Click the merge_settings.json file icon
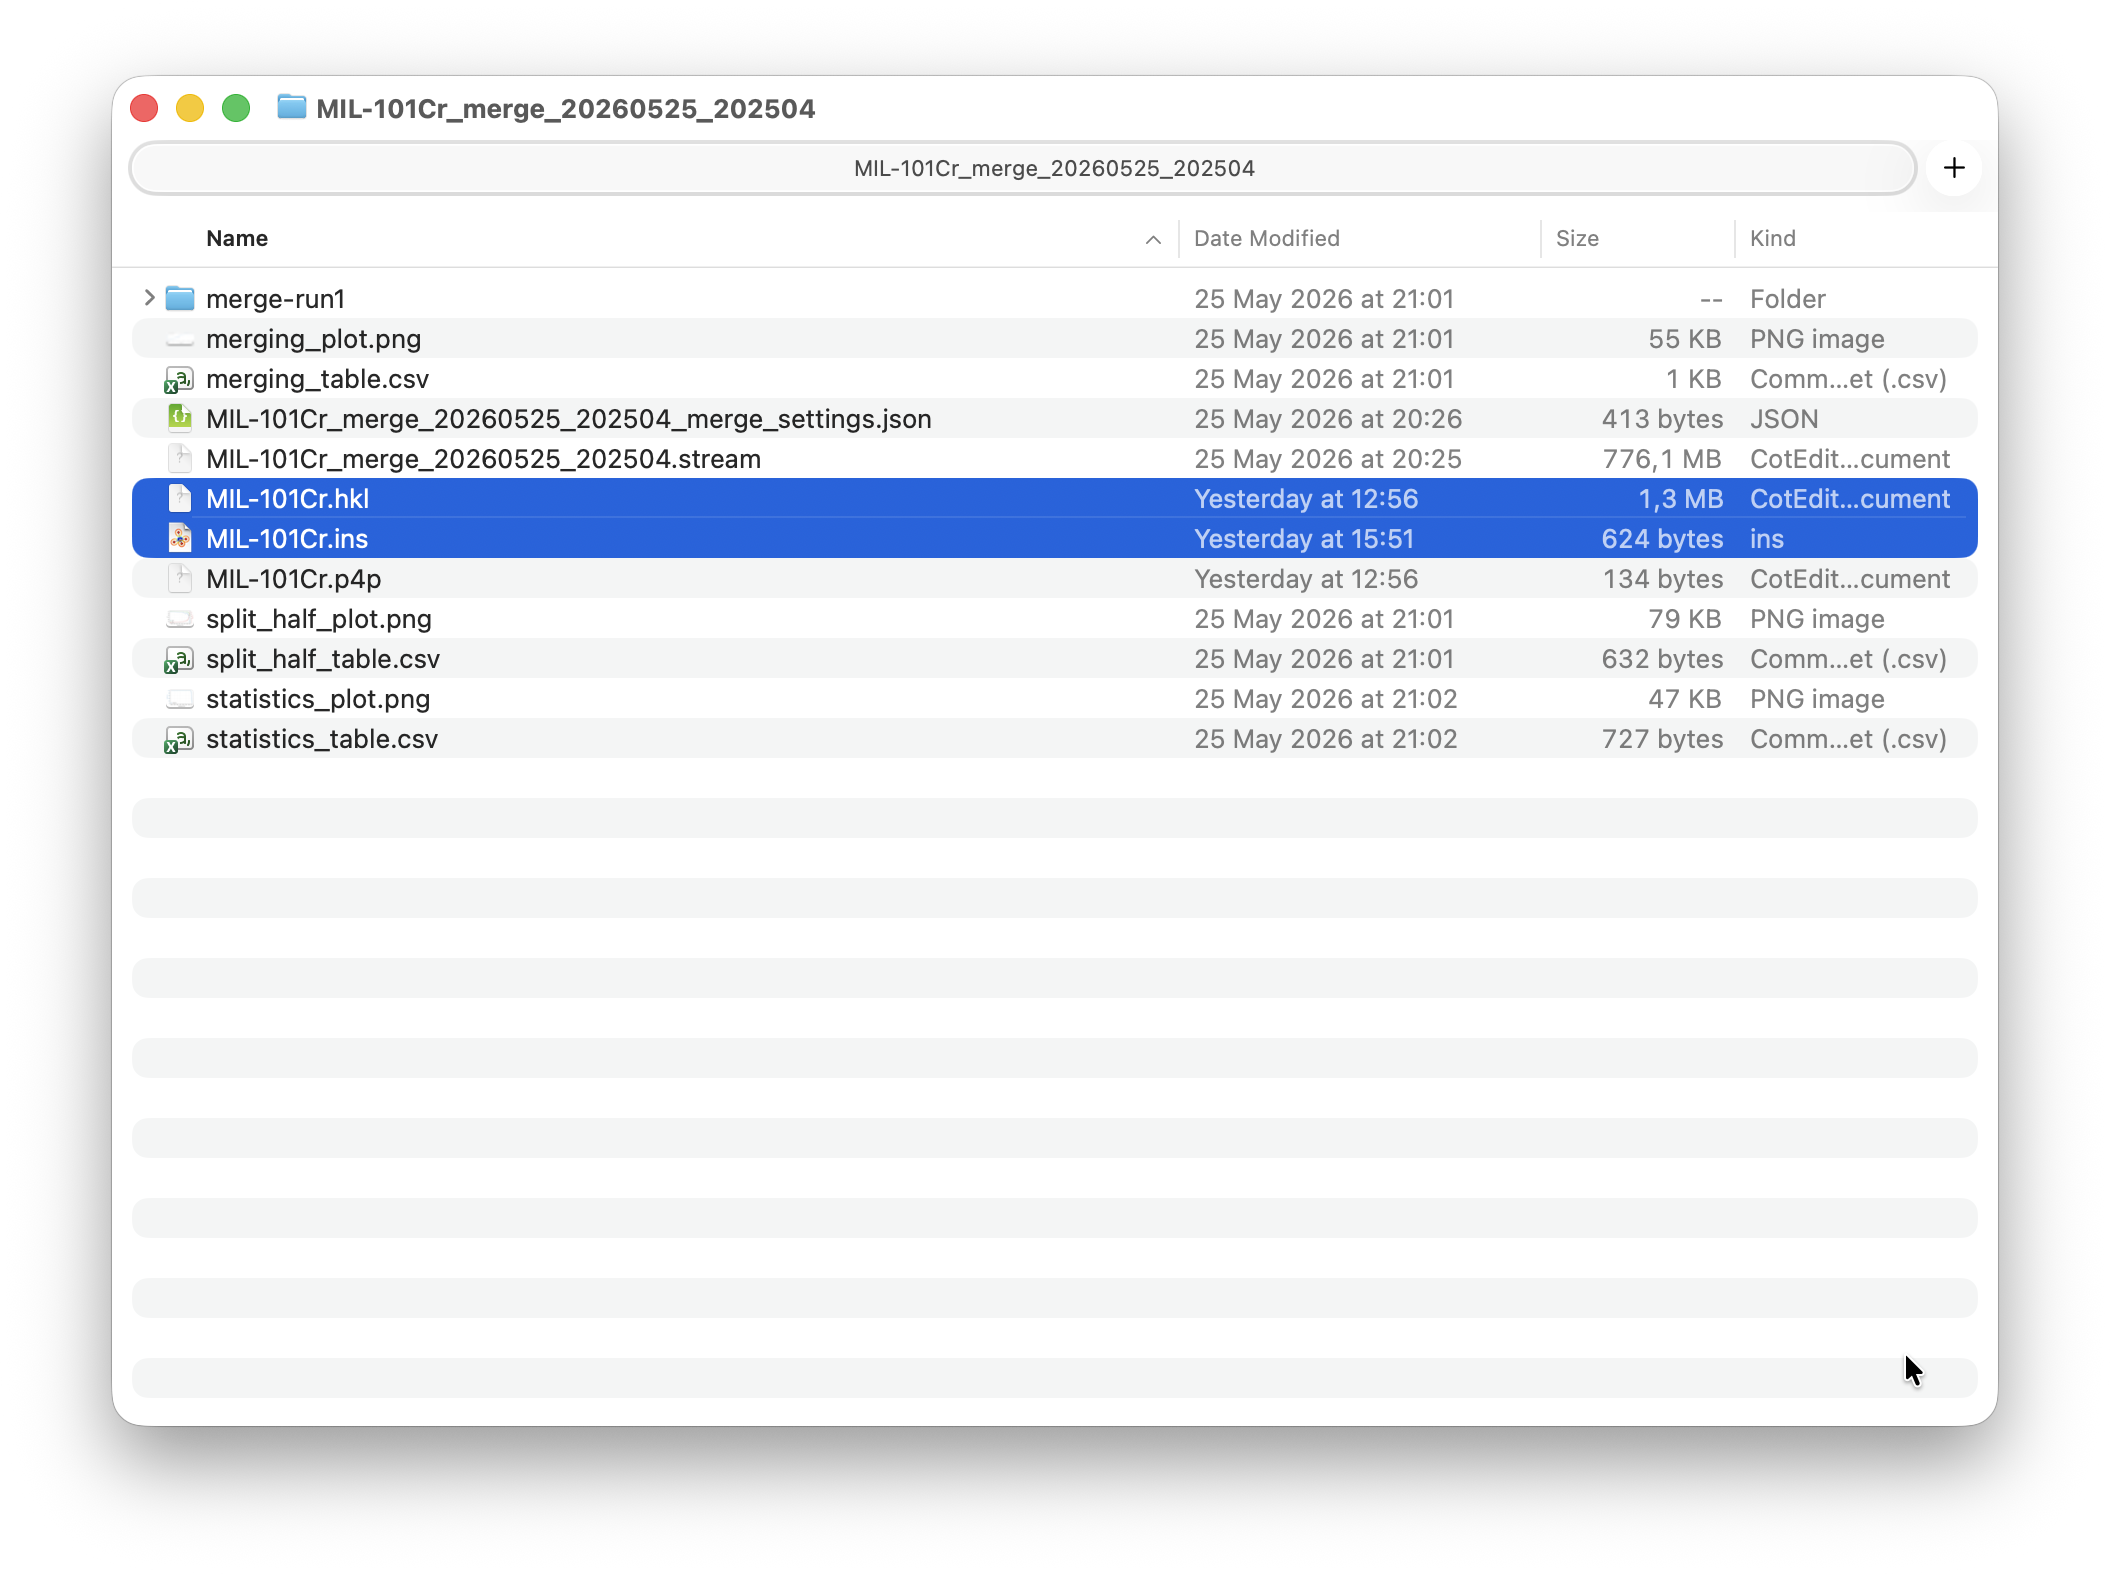Screen dimensions: 2110x1574 click(180, 418)
